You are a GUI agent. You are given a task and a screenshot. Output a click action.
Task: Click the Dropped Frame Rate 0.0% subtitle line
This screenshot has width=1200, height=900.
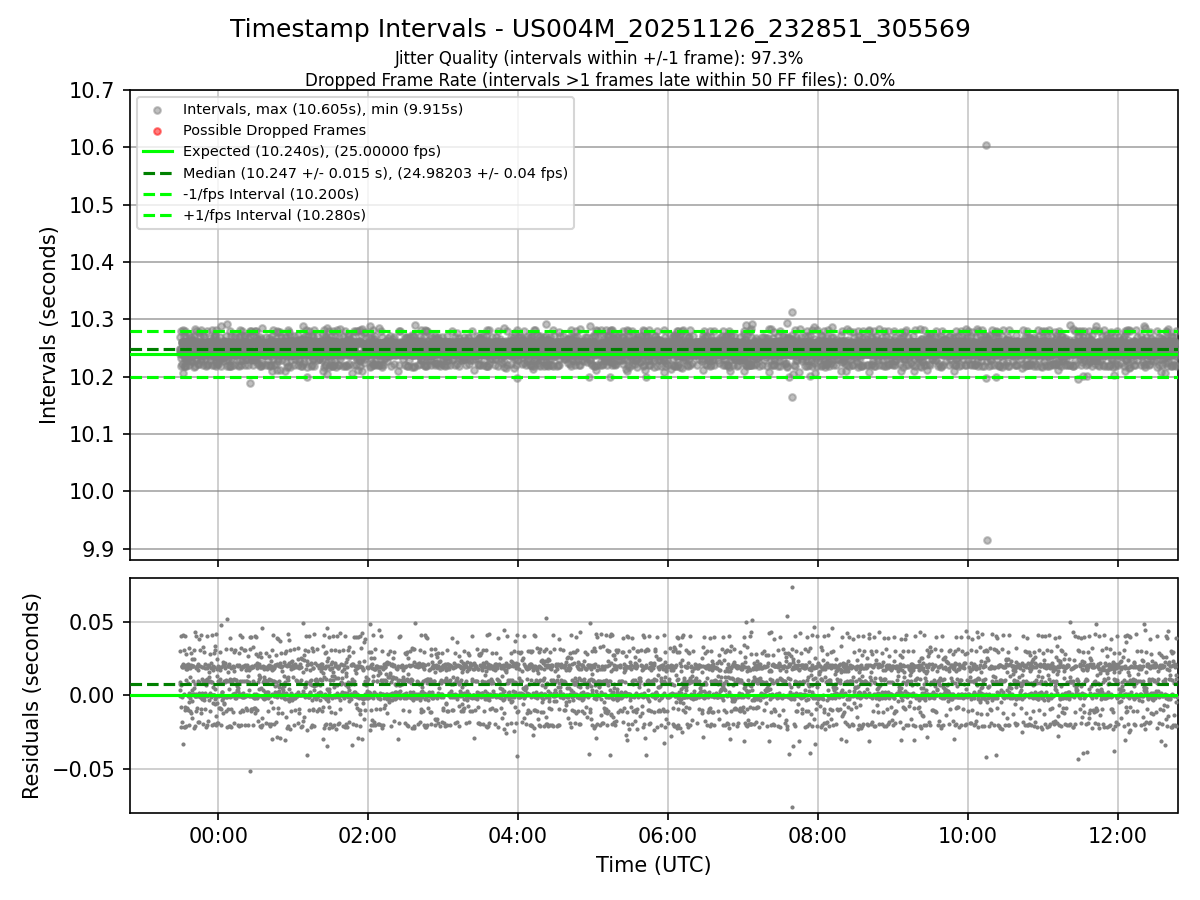600,80
